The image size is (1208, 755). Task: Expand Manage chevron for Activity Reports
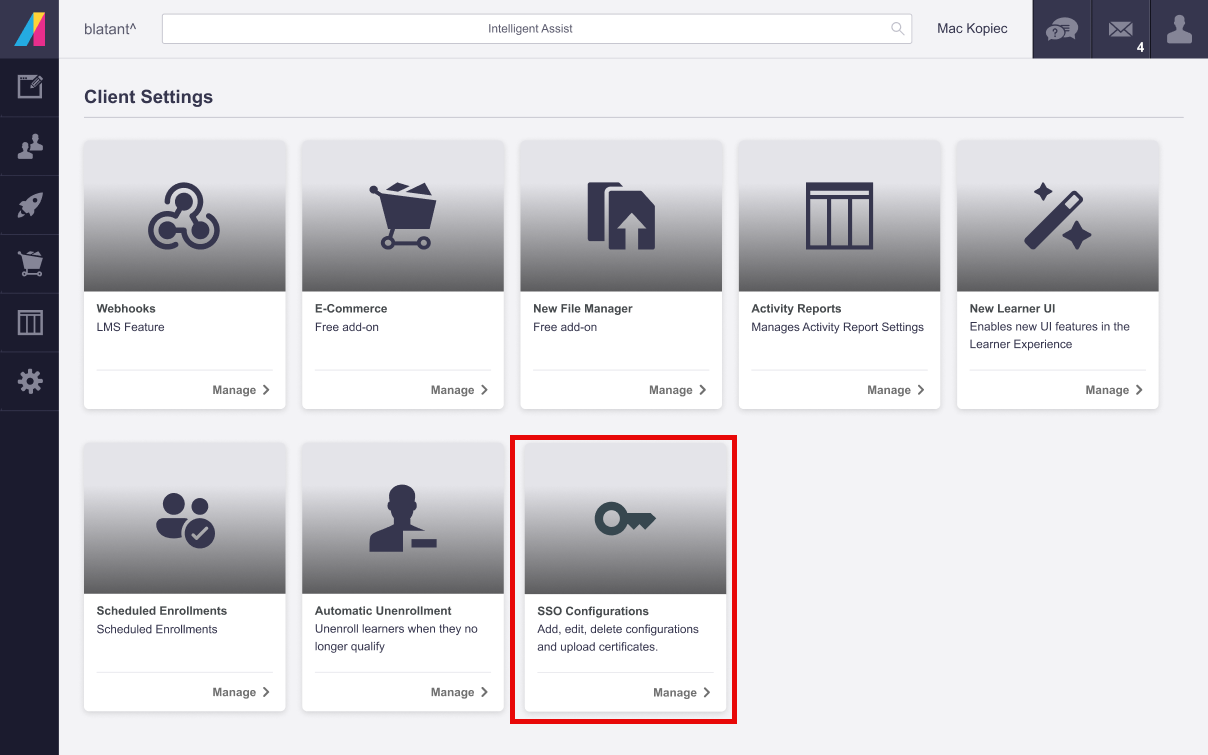pyautogui.click(x=921, y=390)
